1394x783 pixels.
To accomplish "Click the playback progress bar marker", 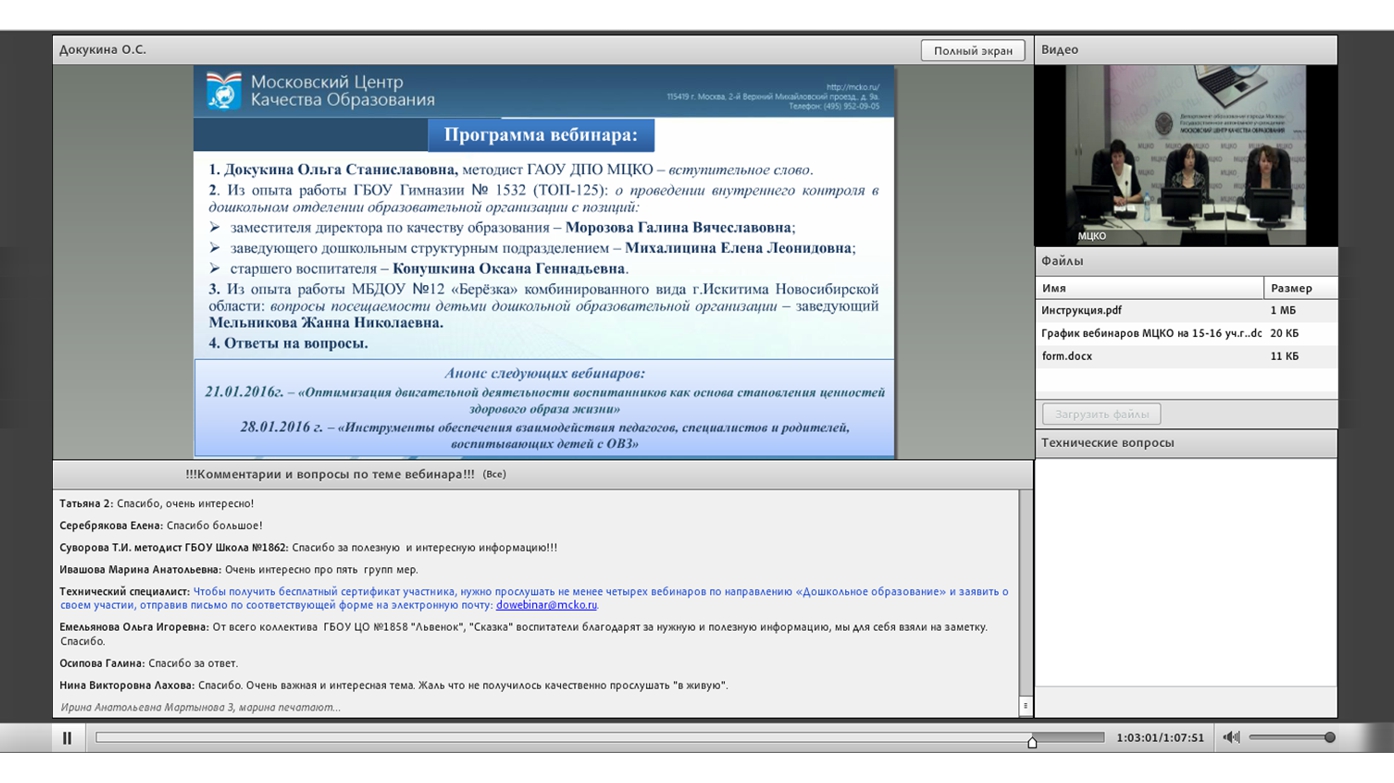I will 1032,741.
